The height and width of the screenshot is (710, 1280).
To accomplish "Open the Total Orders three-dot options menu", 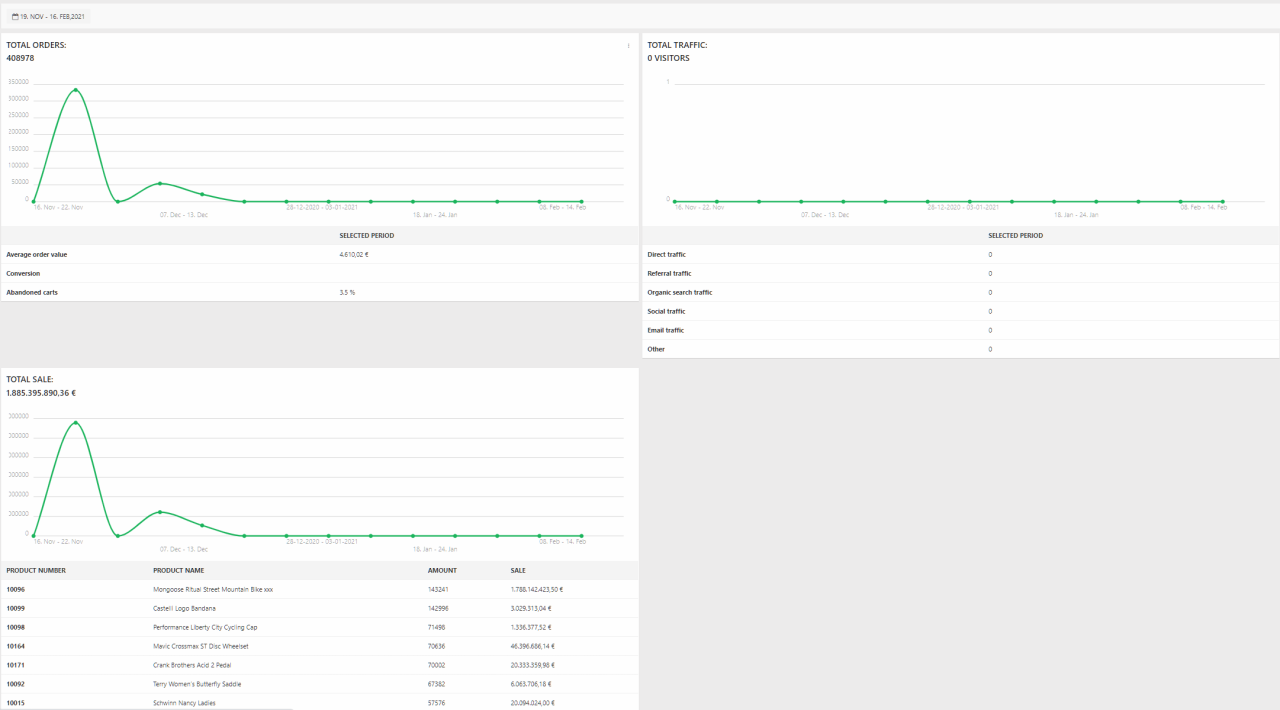I will 628,46.
